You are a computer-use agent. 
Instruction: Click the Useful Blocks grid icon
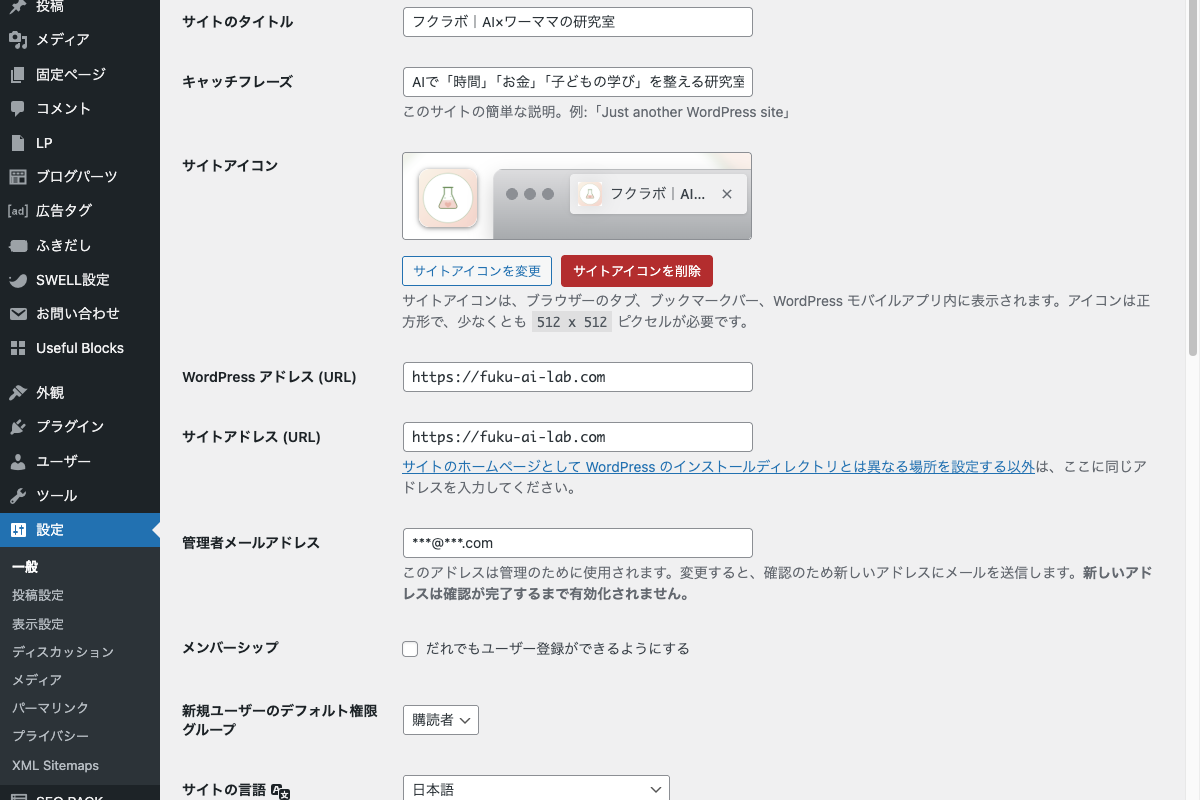coord(18,348)
